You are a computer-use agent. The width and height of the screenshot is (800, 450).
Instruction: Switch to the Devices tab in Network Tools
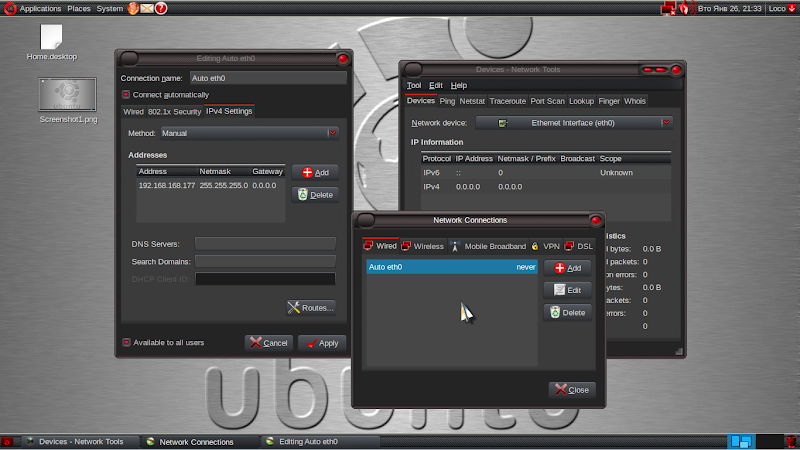[421, 101]
